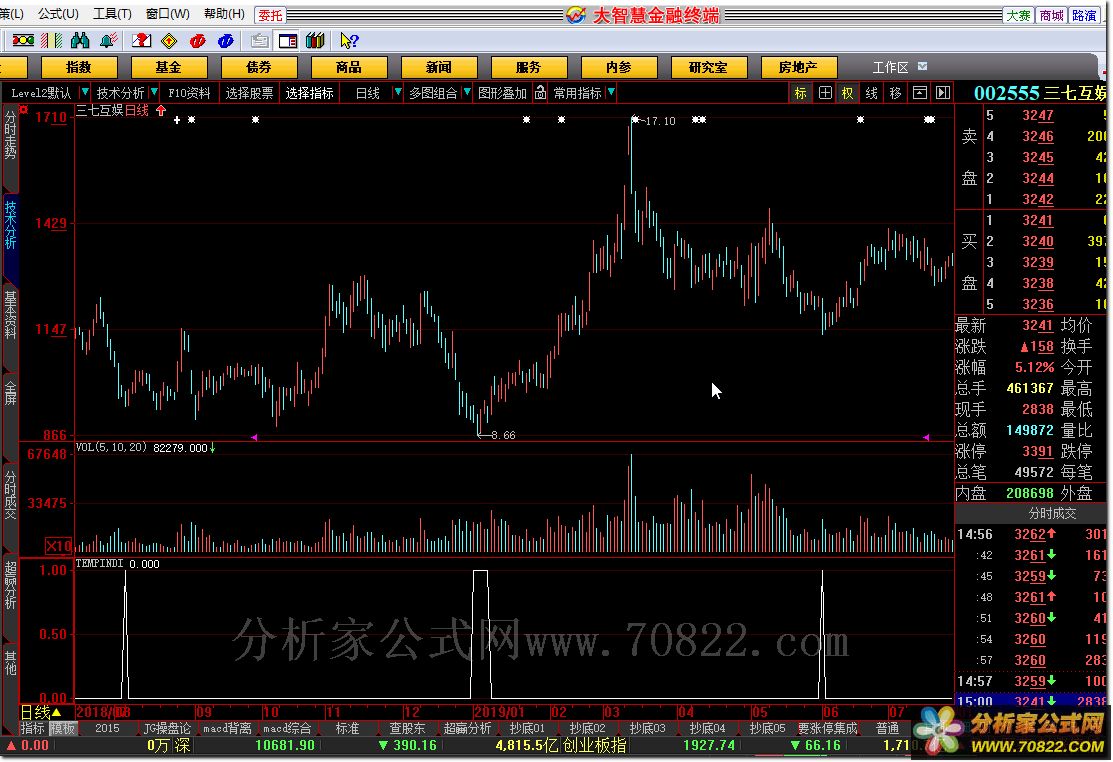Click the 大智慧 logo in title bar

pos(576,15)
